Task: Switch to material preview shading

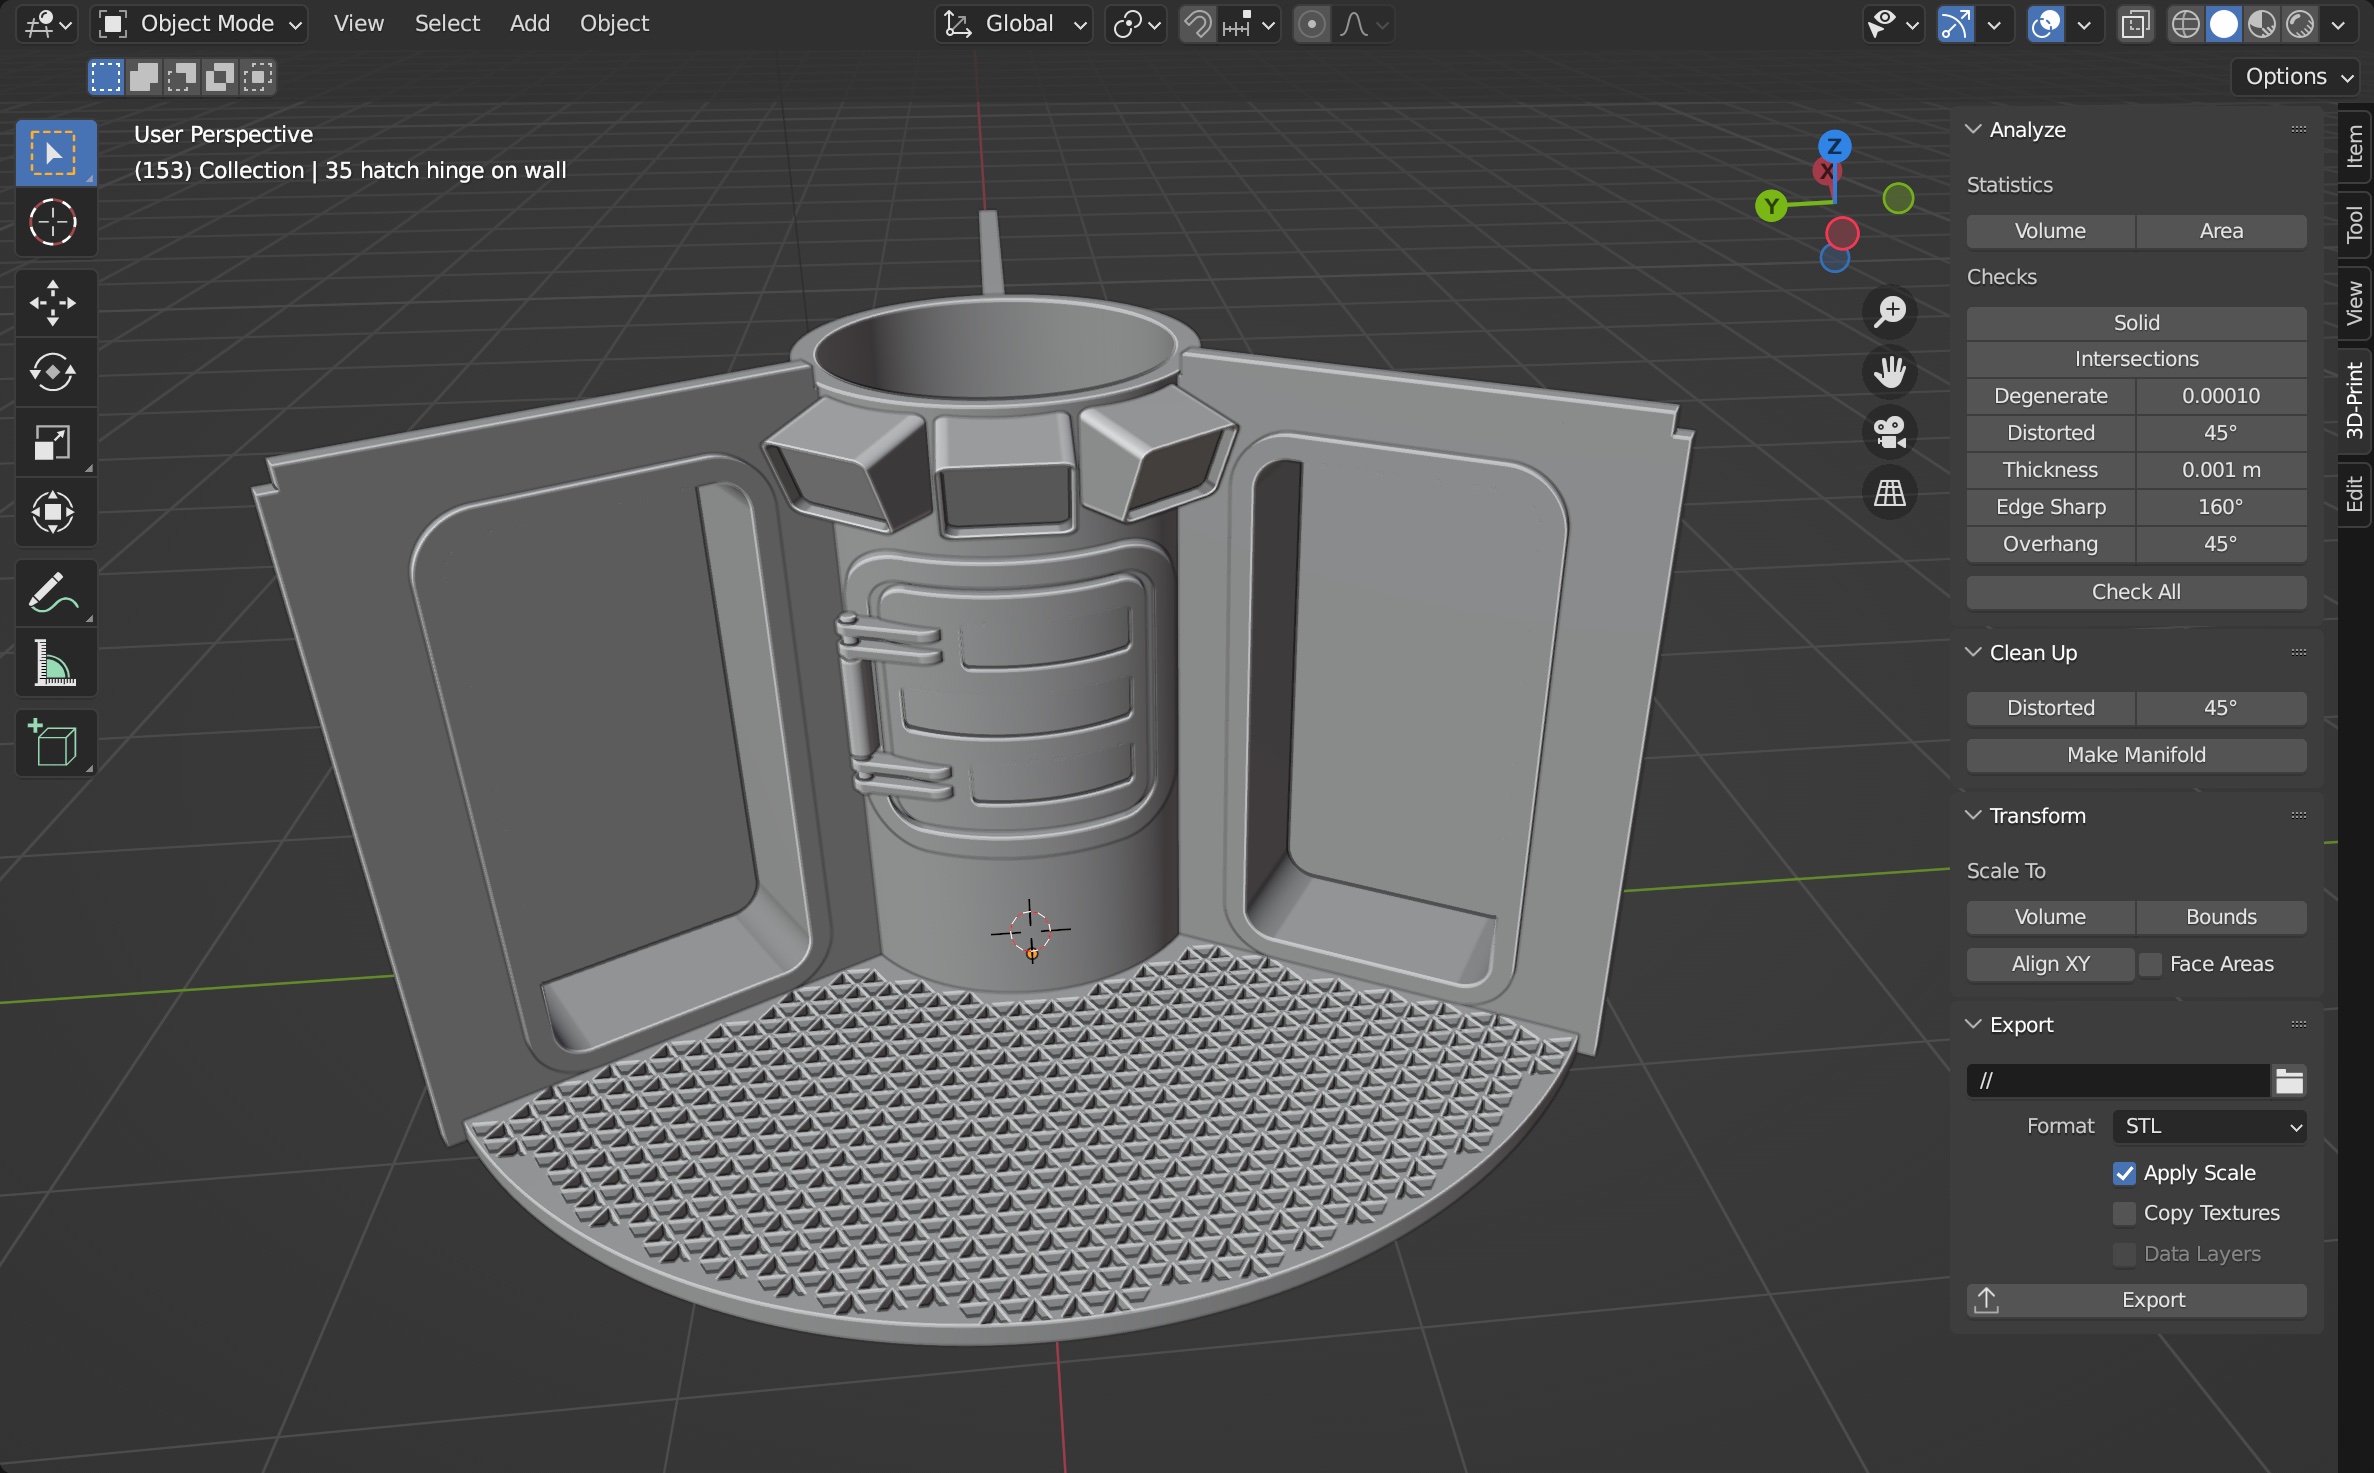Action: click(2262, 24)
